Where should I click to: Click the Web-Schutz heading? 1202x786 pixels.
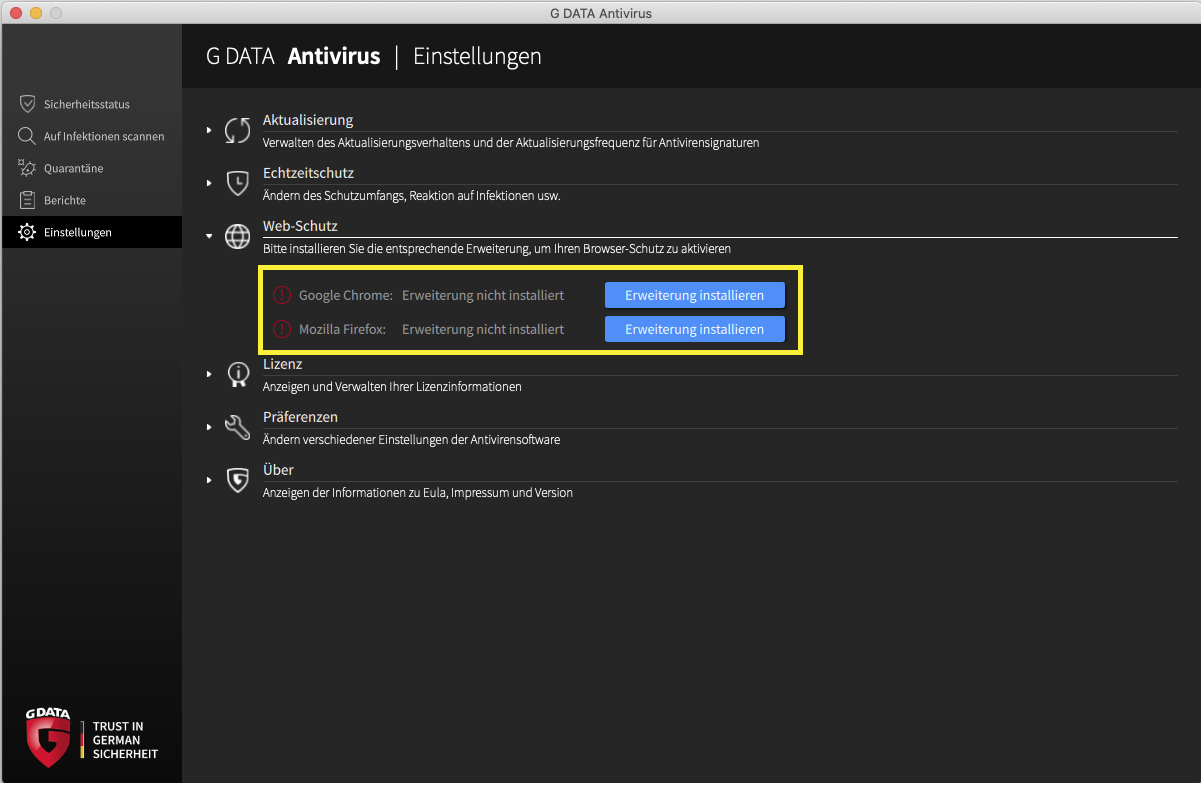pos(300,226)
